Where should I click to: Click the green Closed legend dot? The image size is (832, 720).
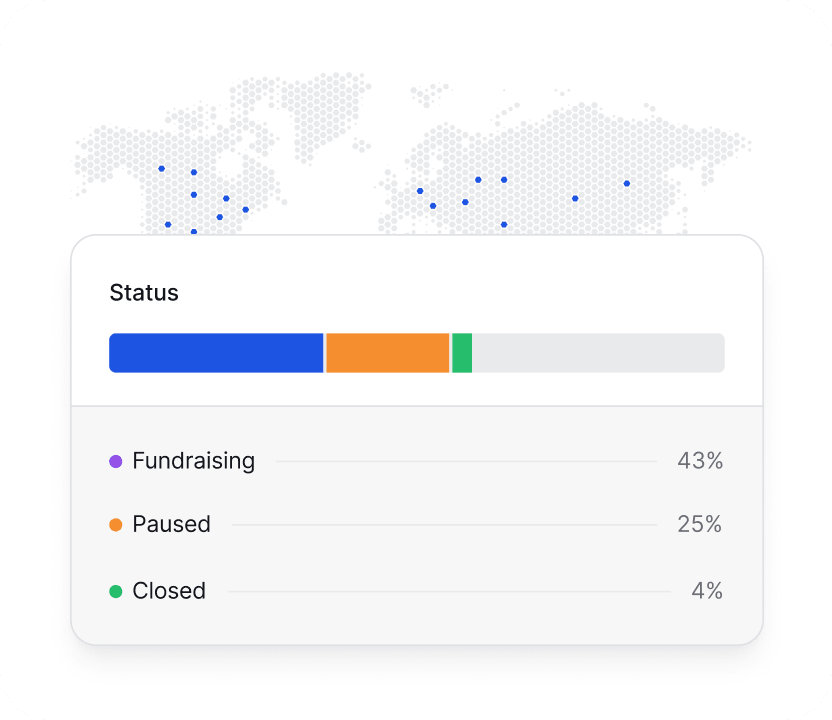point(115,591)
